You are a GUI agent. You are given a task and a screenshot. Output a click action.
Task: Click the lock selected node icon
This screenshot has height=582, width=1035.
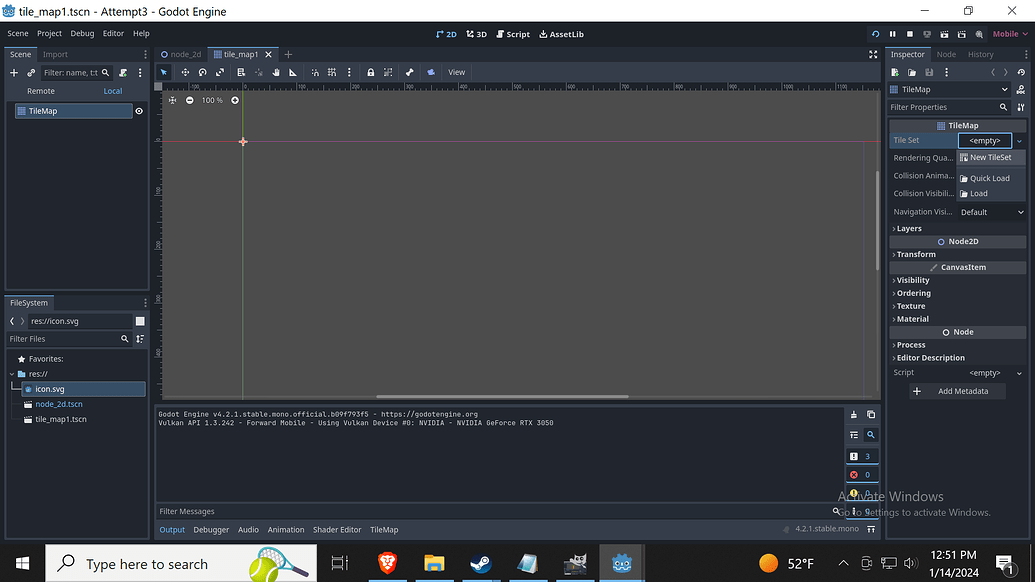click(x=371, y=72)
